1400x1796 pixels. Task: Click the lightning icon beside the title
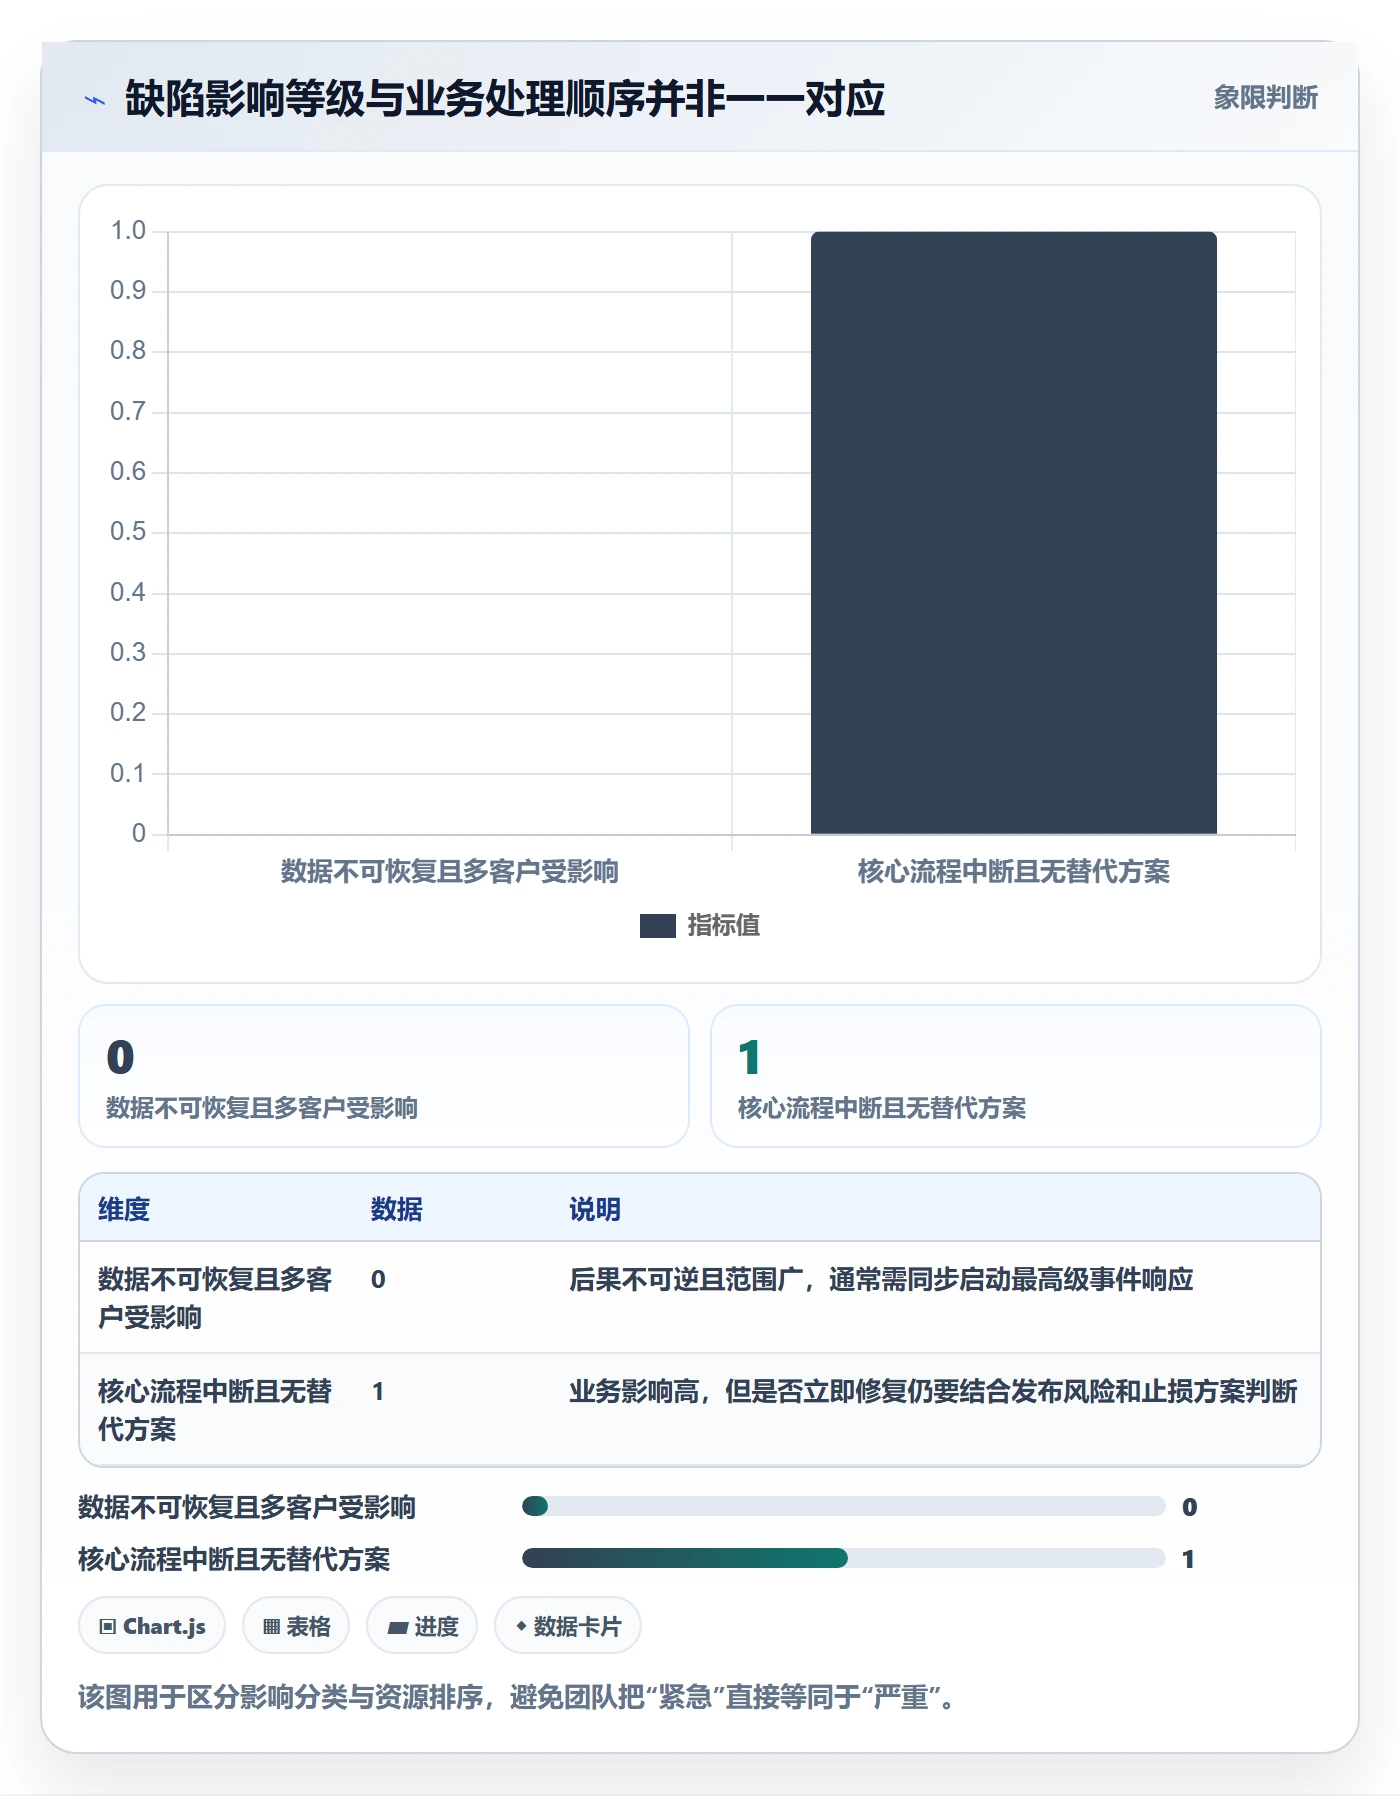95,100
